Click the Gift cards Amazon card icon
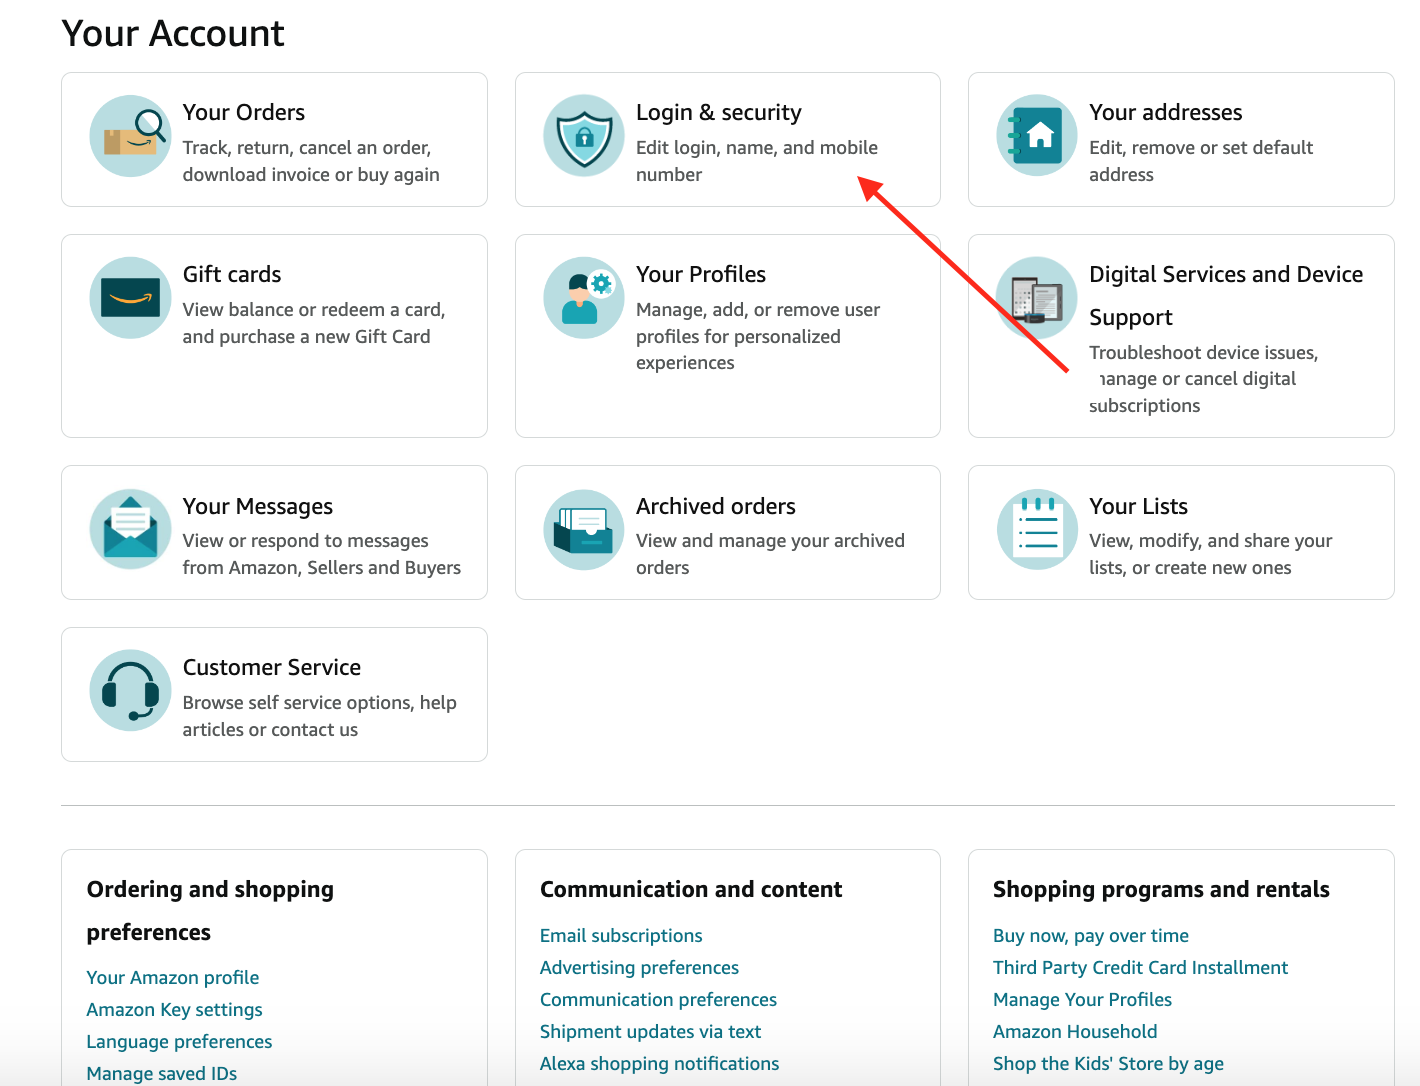1420x1086 pixels. 130,298
